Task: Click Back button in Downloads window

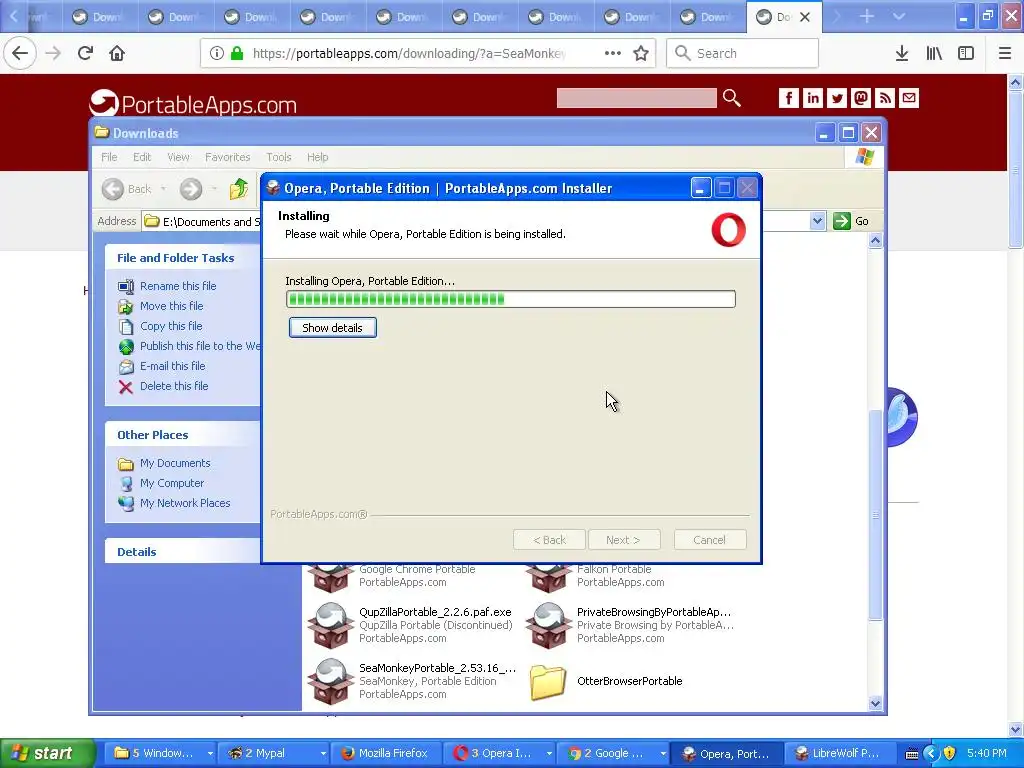Action: (127, 189)
